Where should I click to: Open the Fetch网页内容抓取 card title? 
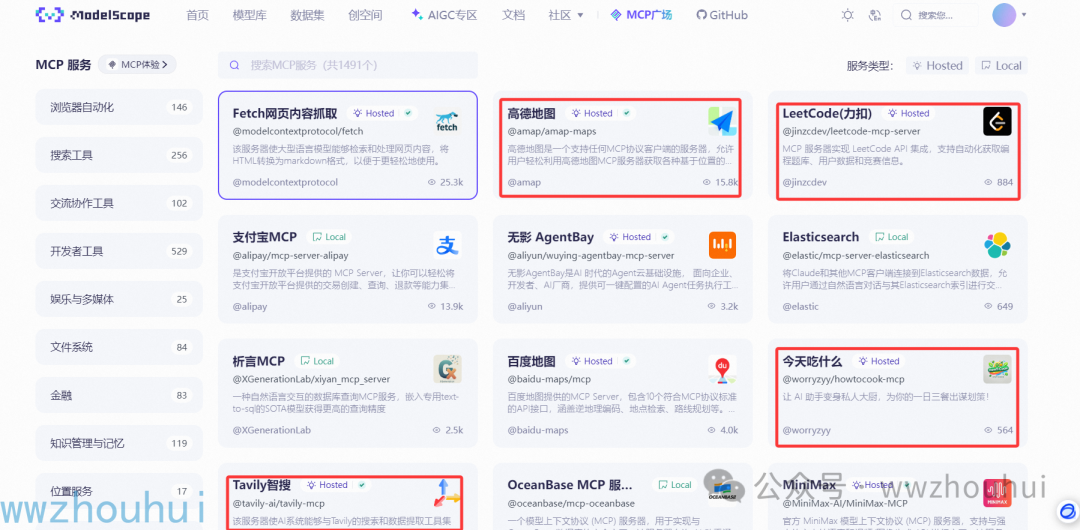[x=285, y=113]
